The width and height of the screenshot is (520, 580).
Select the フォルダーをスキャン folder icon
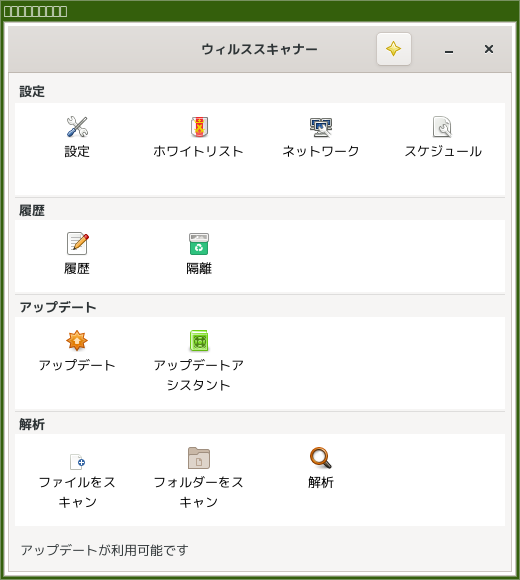point(199,458)
